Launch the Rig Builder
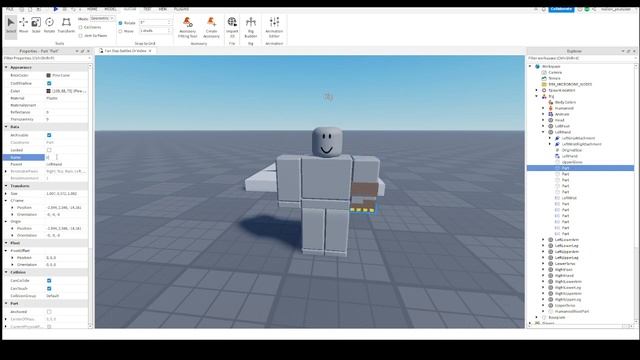This screenshot has width=640, height=360. coord(251,27)
